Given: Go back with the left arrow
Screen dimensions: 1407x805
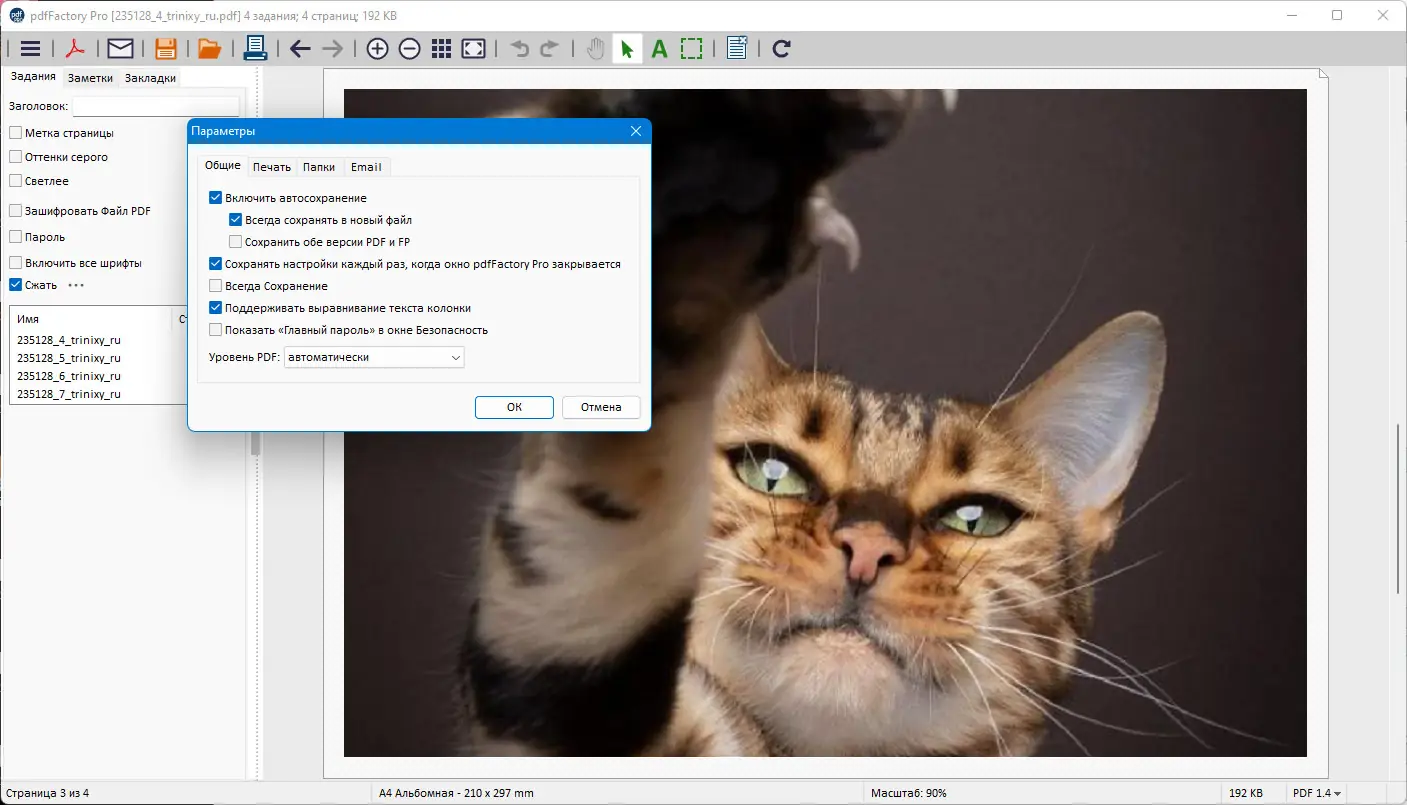Looking at the screenshot, I should pyautogui.click(x=300, y=48).
